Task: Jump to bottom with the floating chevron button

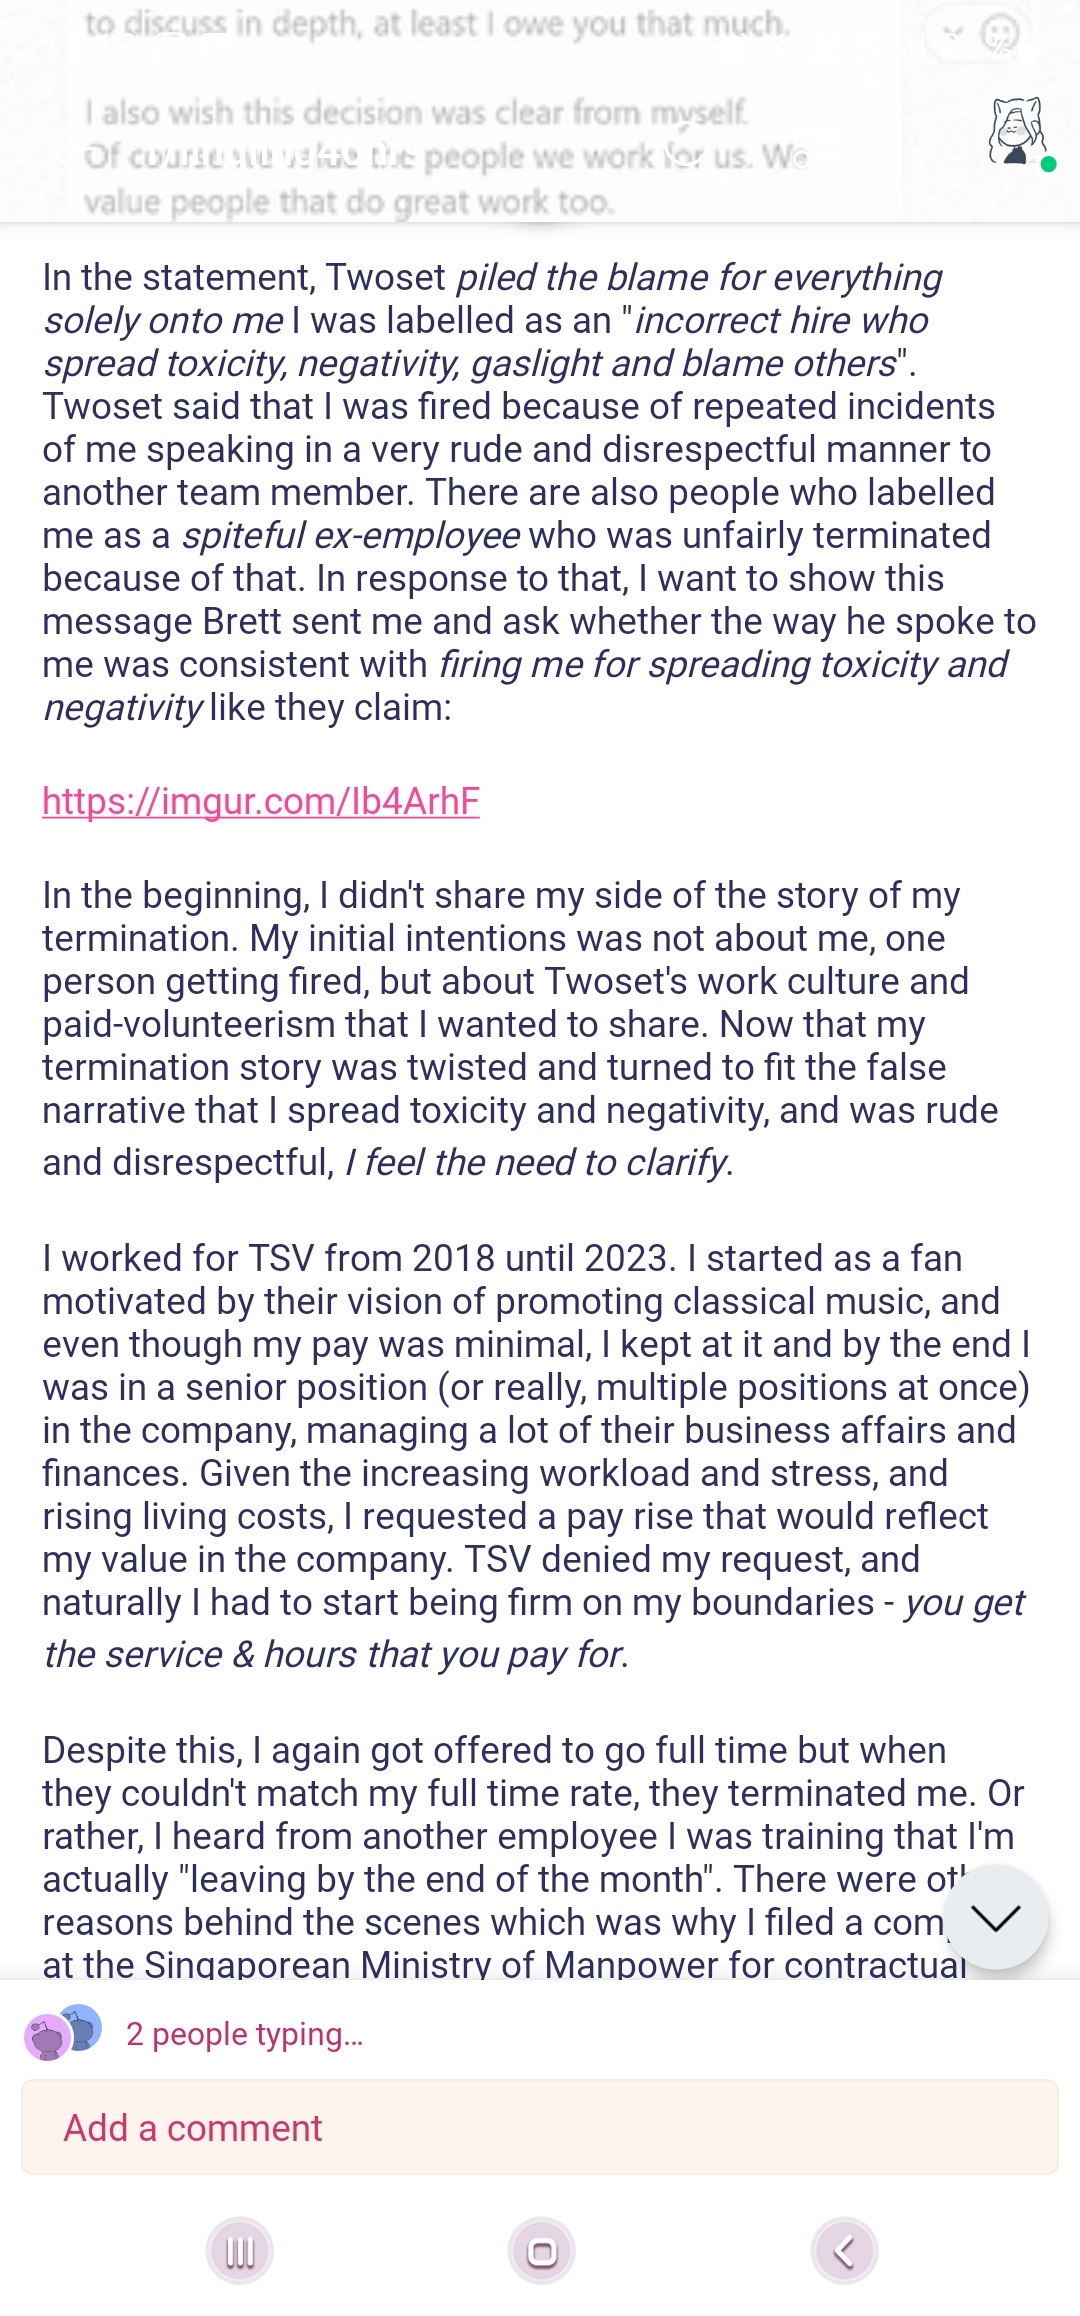Action: pos(995,1917)
